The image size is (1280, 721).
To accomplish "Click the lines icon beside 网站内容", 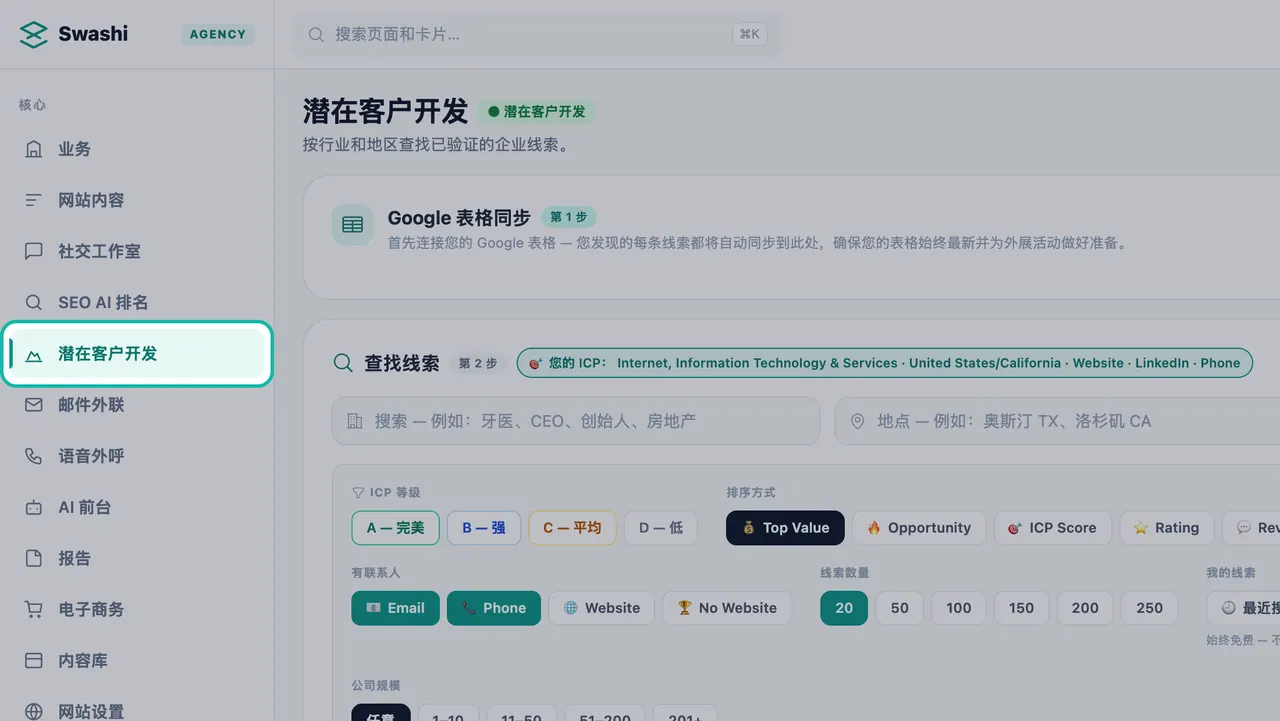I will tap(34, 200).
